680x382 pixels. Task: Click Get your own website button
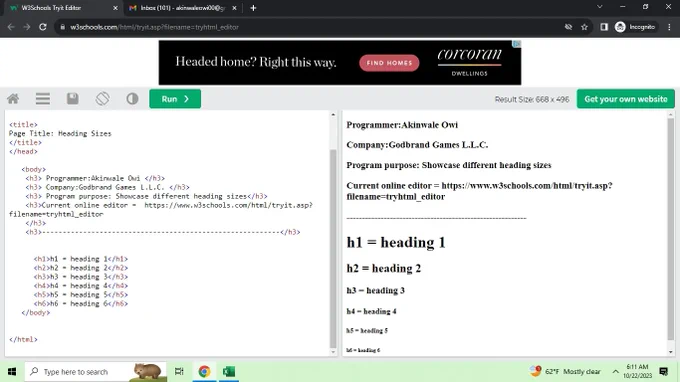tap(625, 99)
